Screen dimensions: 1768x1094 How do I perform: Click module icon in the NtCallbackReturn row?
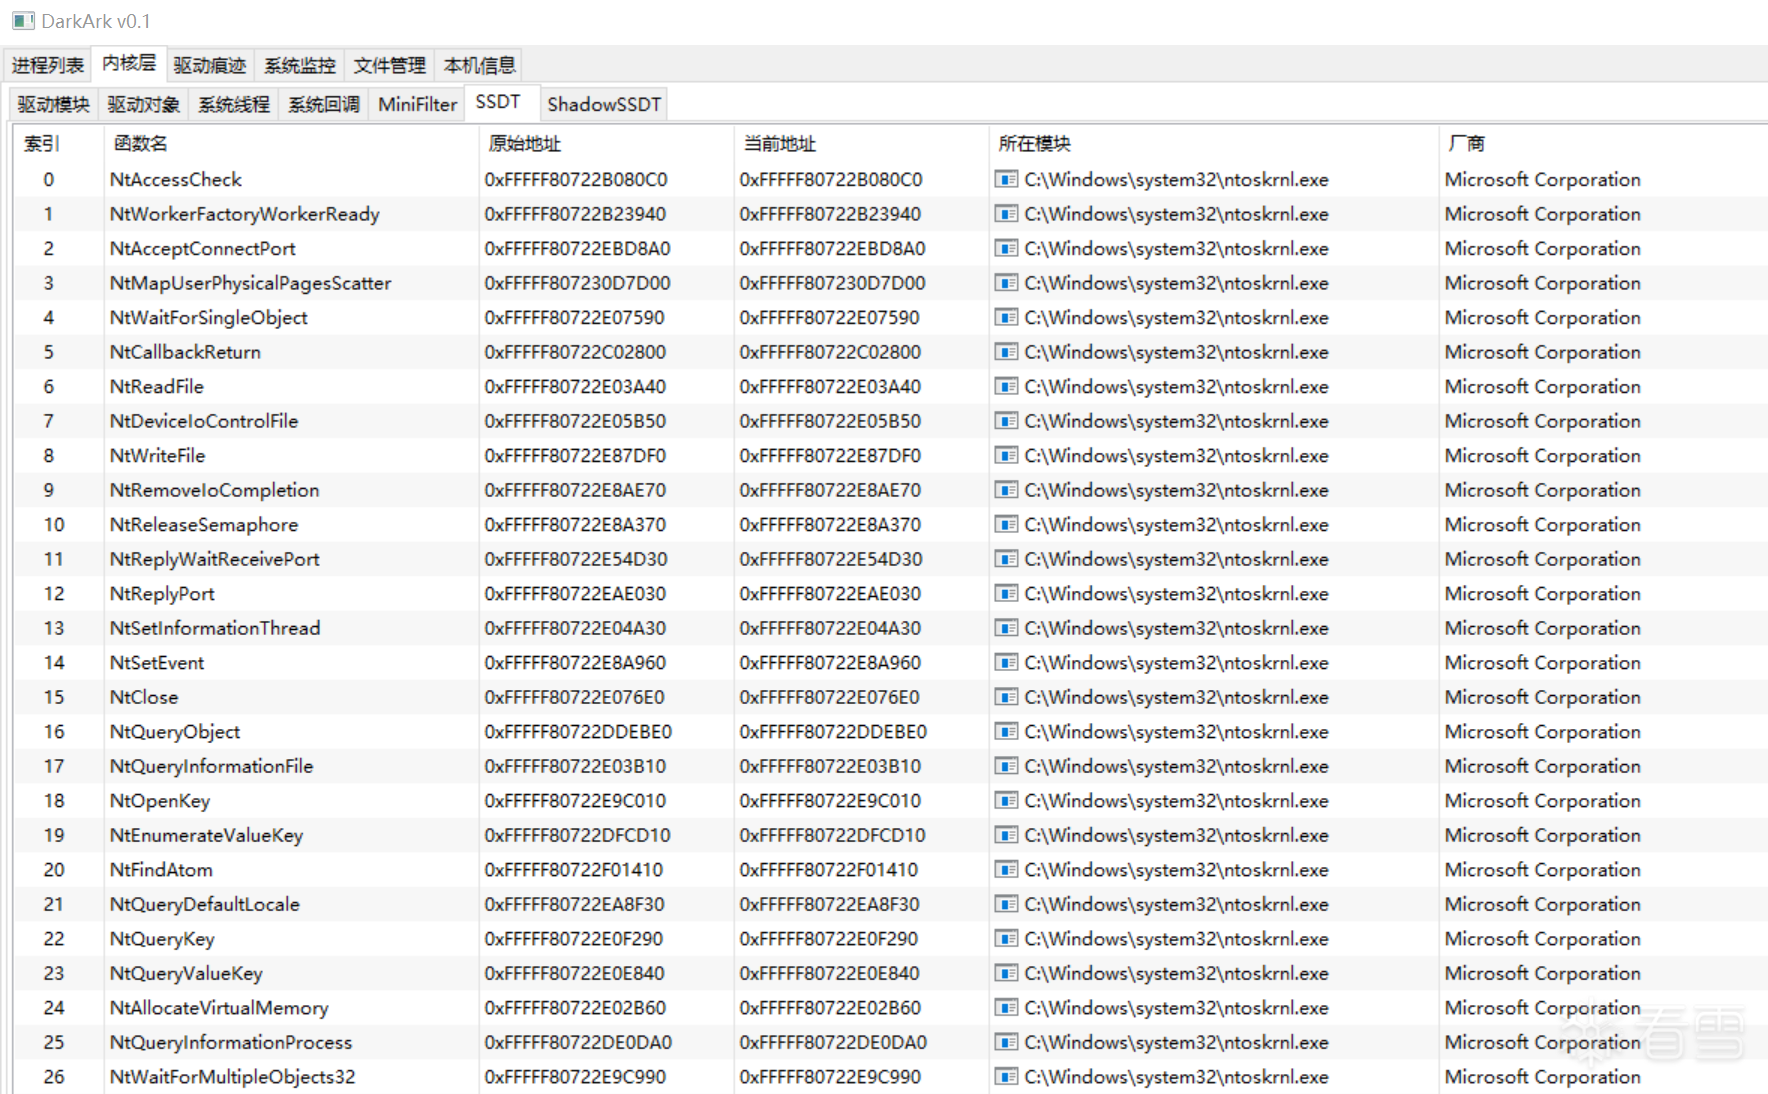[1006, 352]
